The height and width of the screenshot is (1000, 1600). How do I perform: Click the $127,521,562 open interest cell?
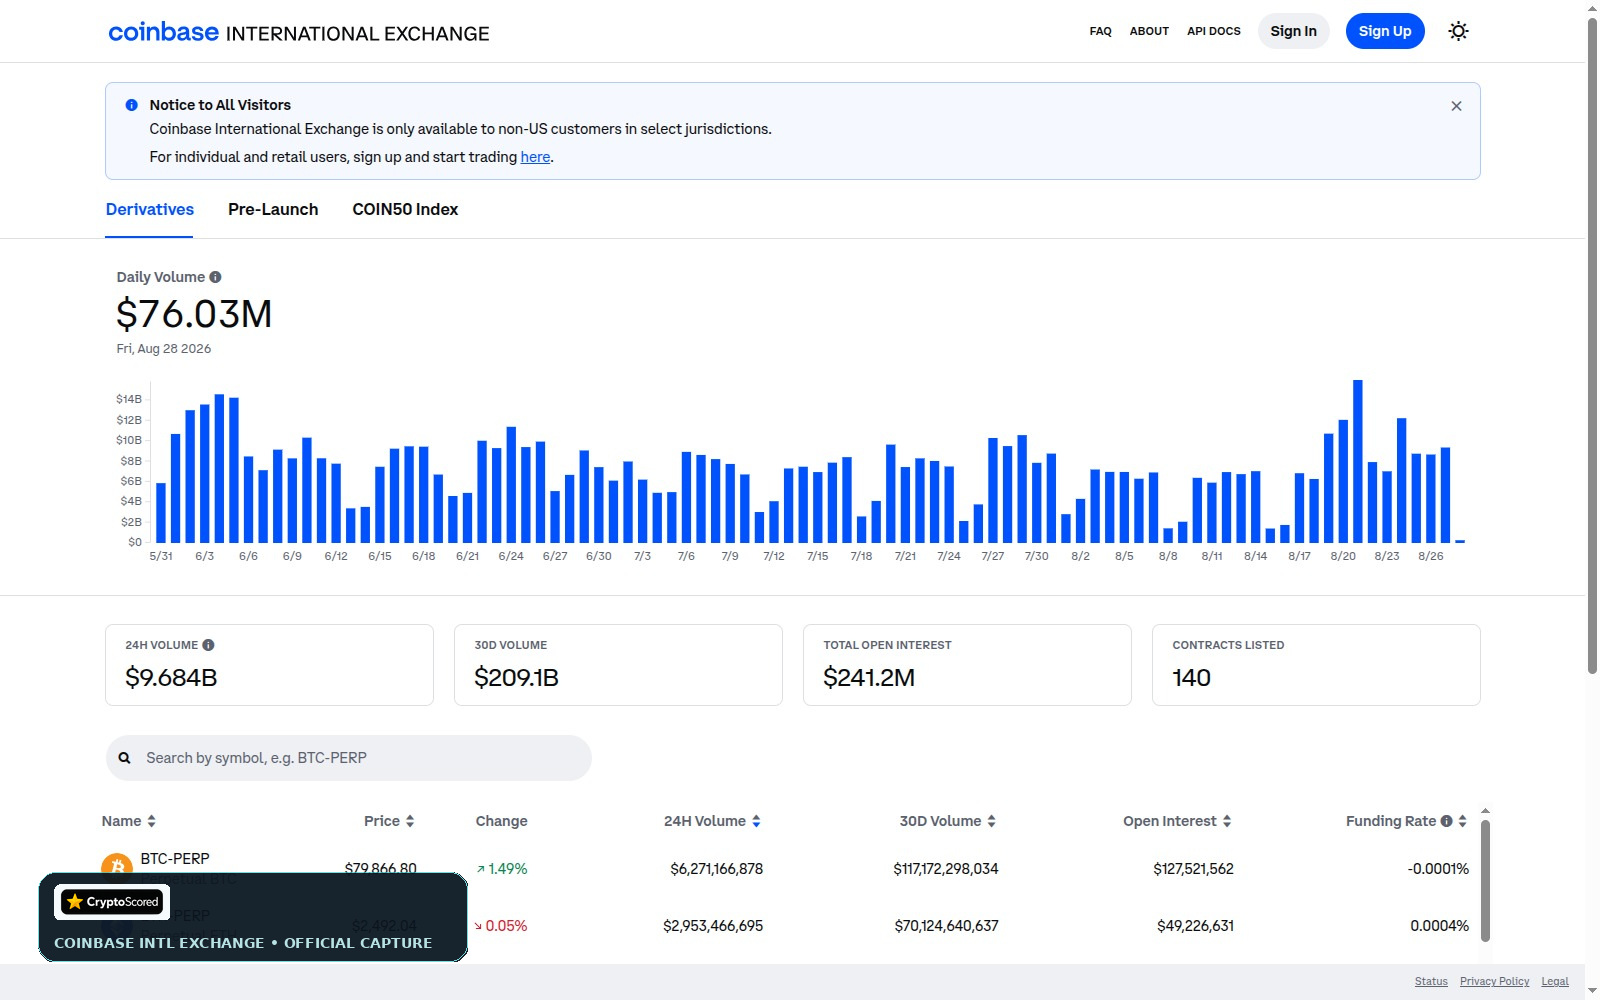(1193, 869)
